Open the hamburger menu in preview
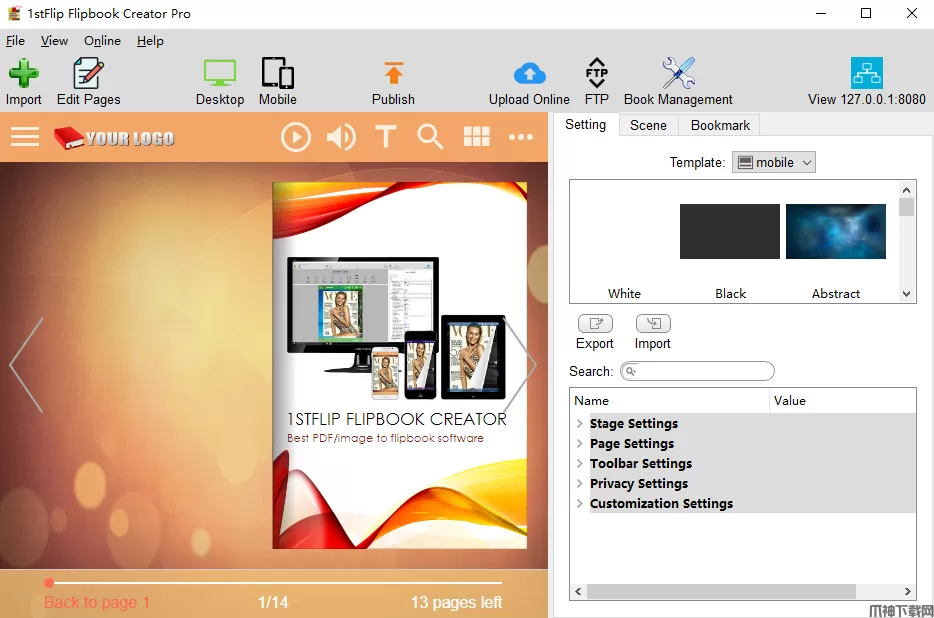 (x=25, y=137)
